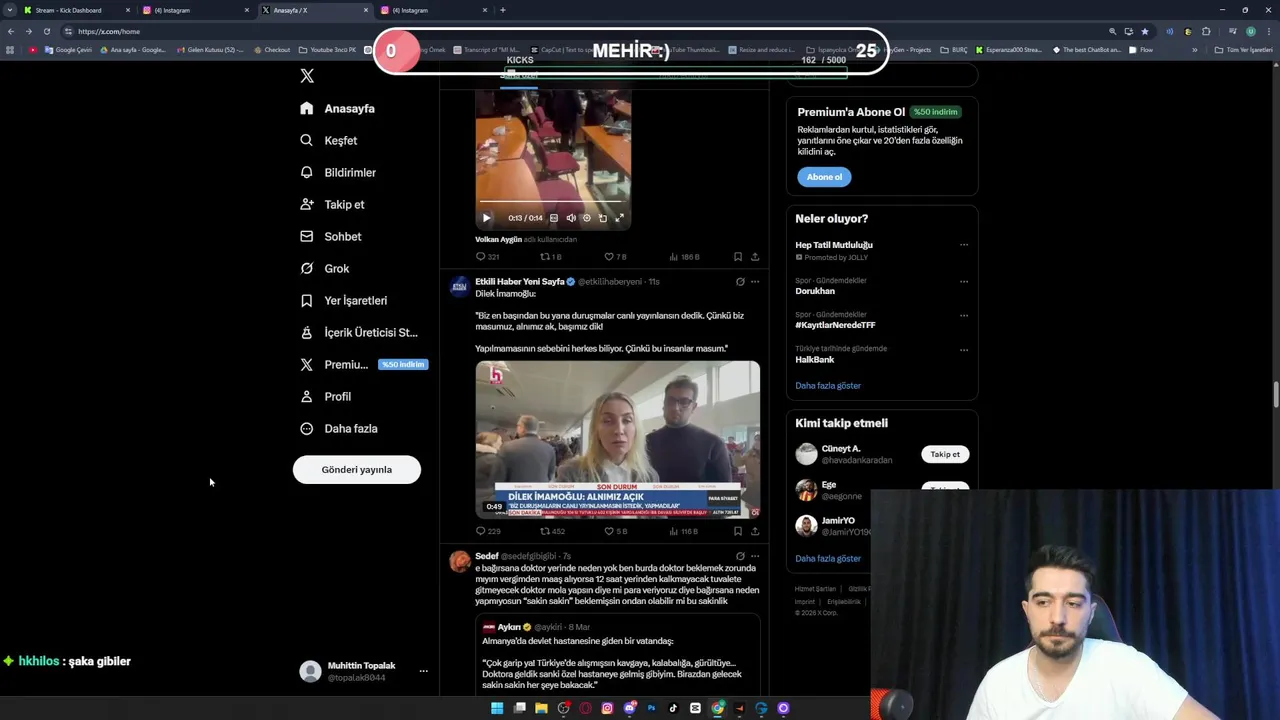The image size is (1280, 720).
Task: Click Daha fazla göster under Kimi takip etmeli
Action: pyautogui.click(x=828, y=558)
